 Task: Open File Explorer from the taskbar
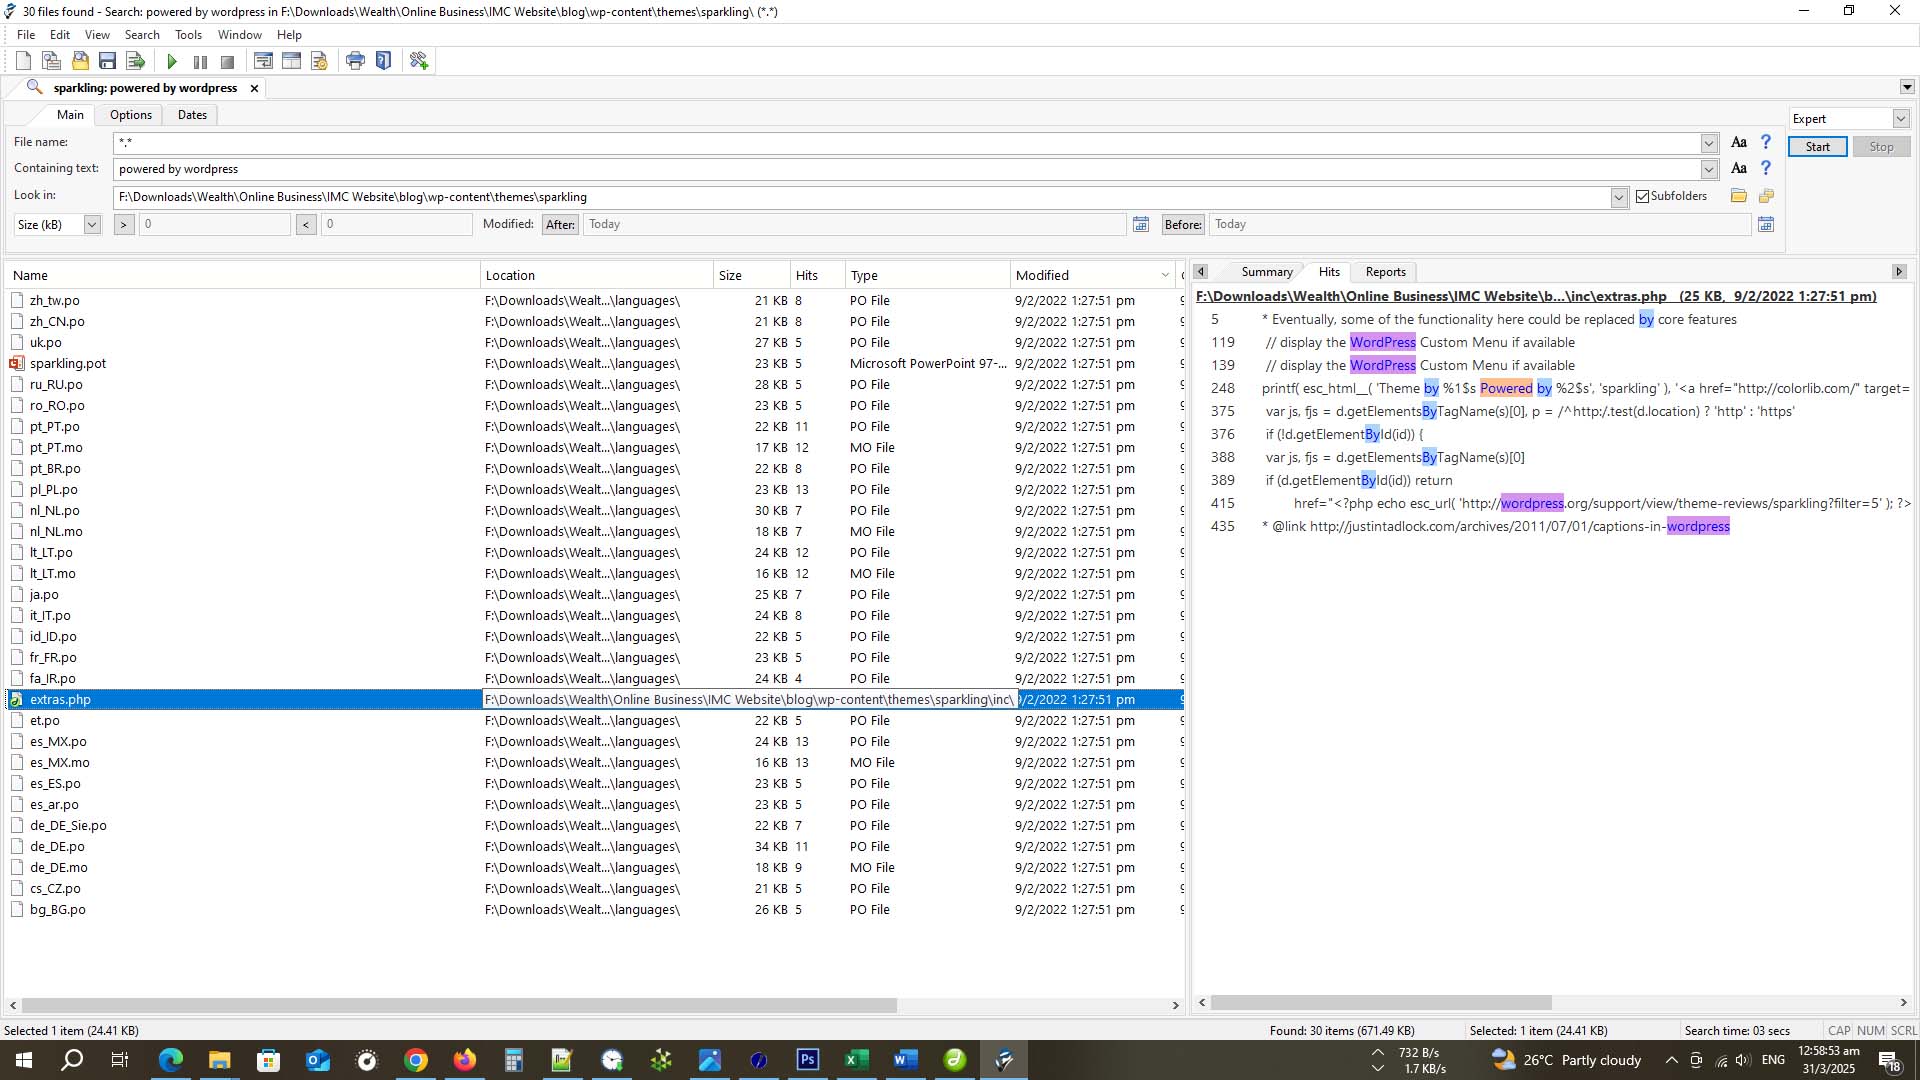click(220, 1060)
